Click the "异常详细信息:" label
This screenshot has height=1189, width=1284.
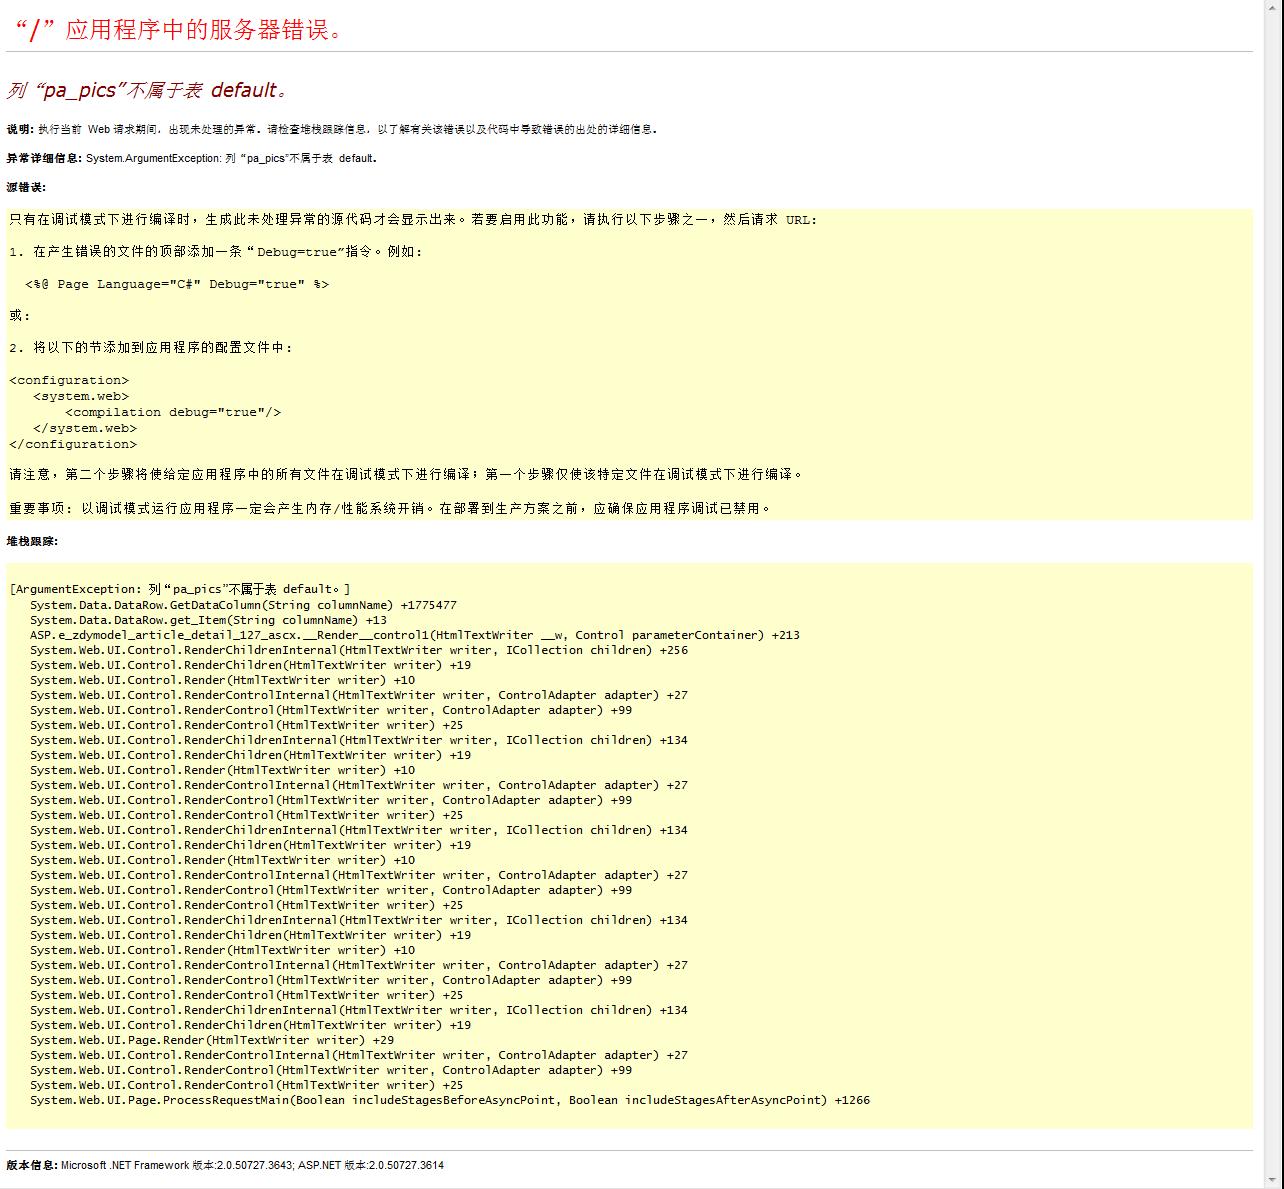pos(44,158)
